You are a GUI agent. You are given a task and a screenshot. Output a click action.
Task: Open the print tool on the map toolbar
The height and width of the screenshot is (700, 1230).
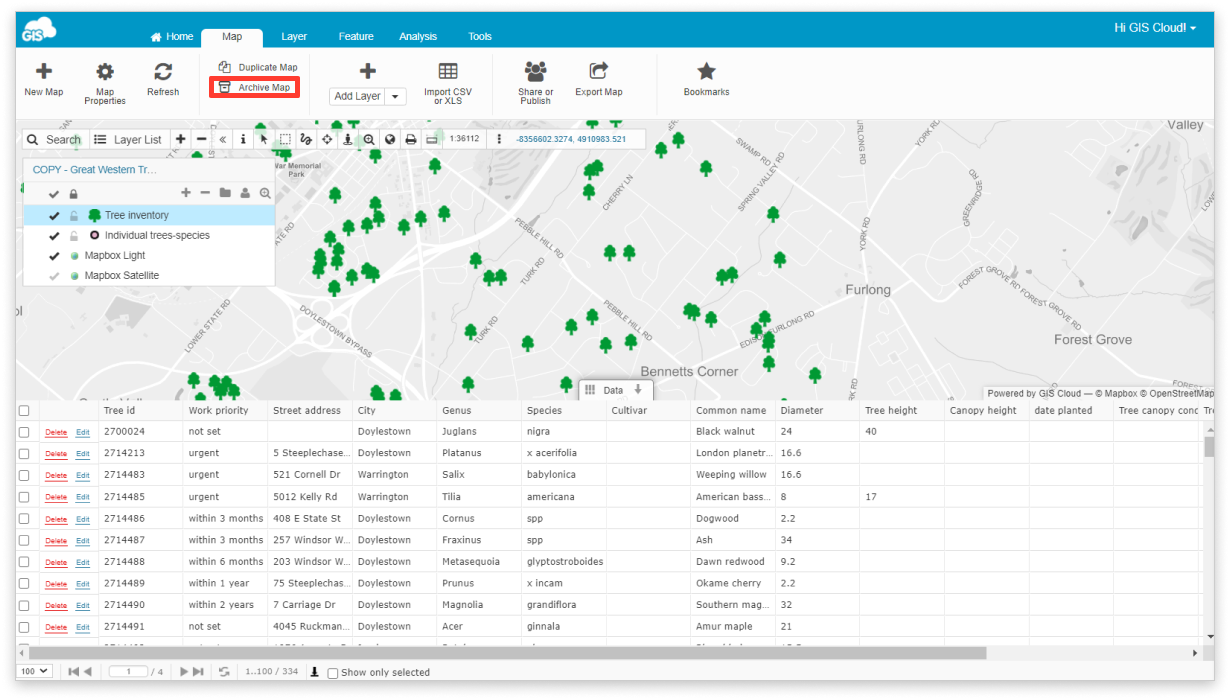click(411, 139)
